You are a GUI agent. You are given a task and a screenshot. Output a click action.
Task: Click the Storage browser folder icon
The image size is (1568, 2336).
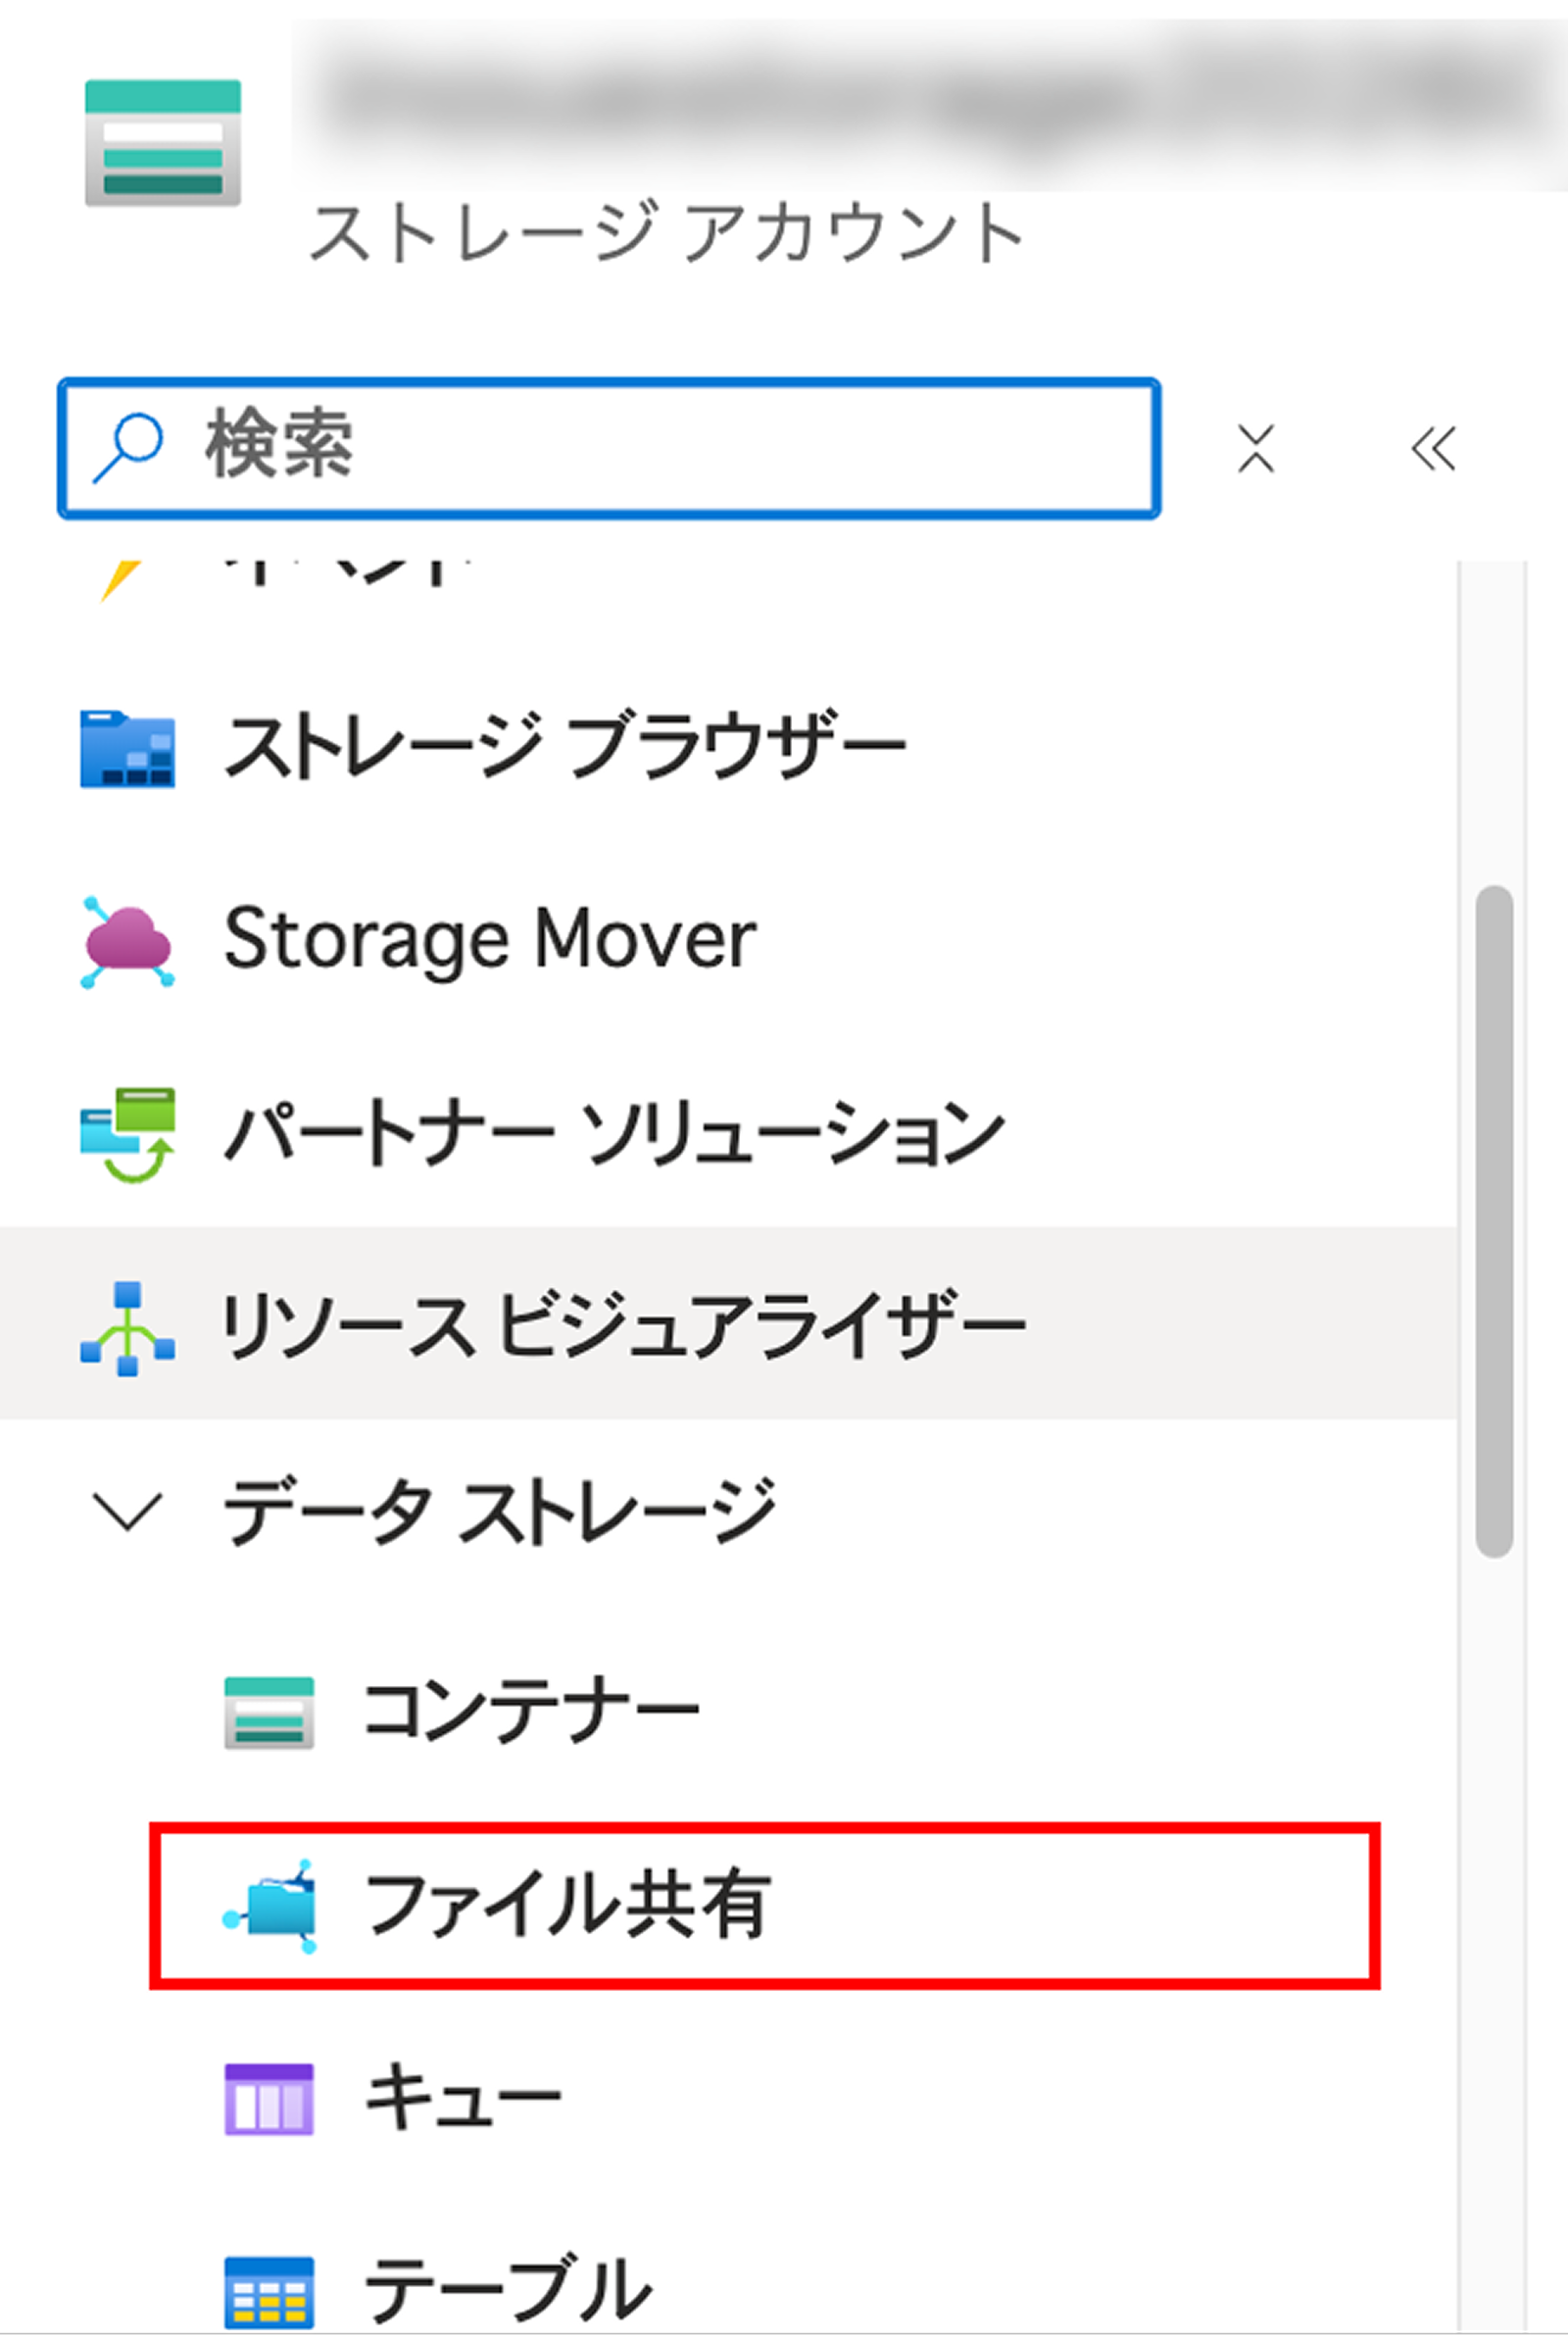127,749
